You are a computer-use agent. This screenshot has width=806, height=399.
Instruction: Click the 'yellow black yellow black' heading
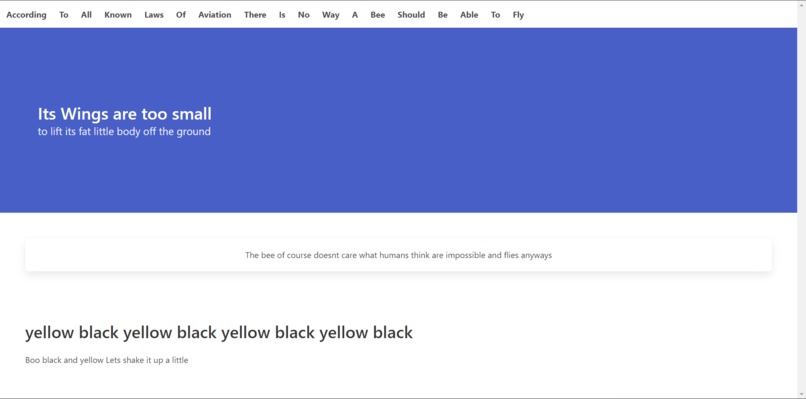coord(219,333)
